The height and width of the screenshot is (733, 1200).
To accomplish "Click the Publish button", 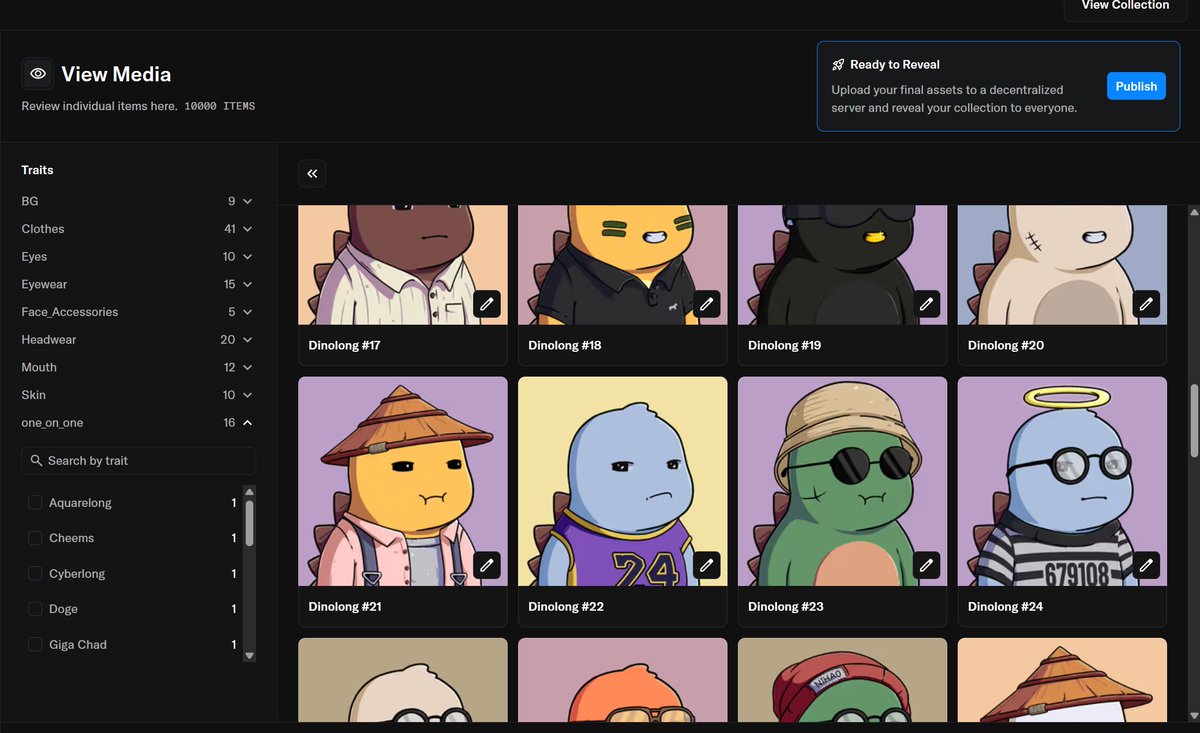I will [1136, 86].
